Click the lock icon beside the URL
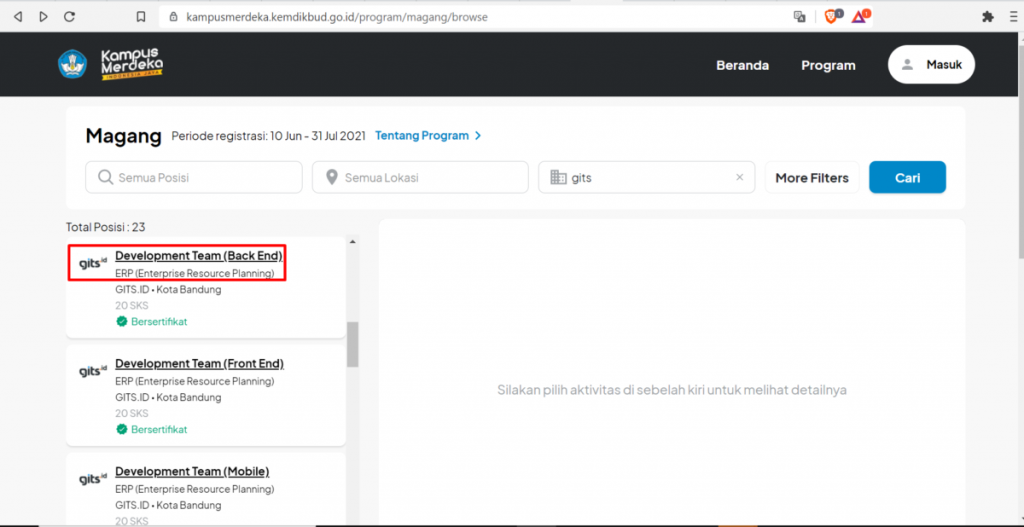 coord(173,17)
